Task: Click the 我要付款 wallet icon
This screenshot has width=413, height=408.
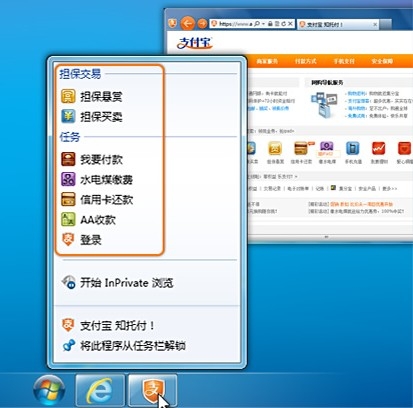Action: [68, 159]
